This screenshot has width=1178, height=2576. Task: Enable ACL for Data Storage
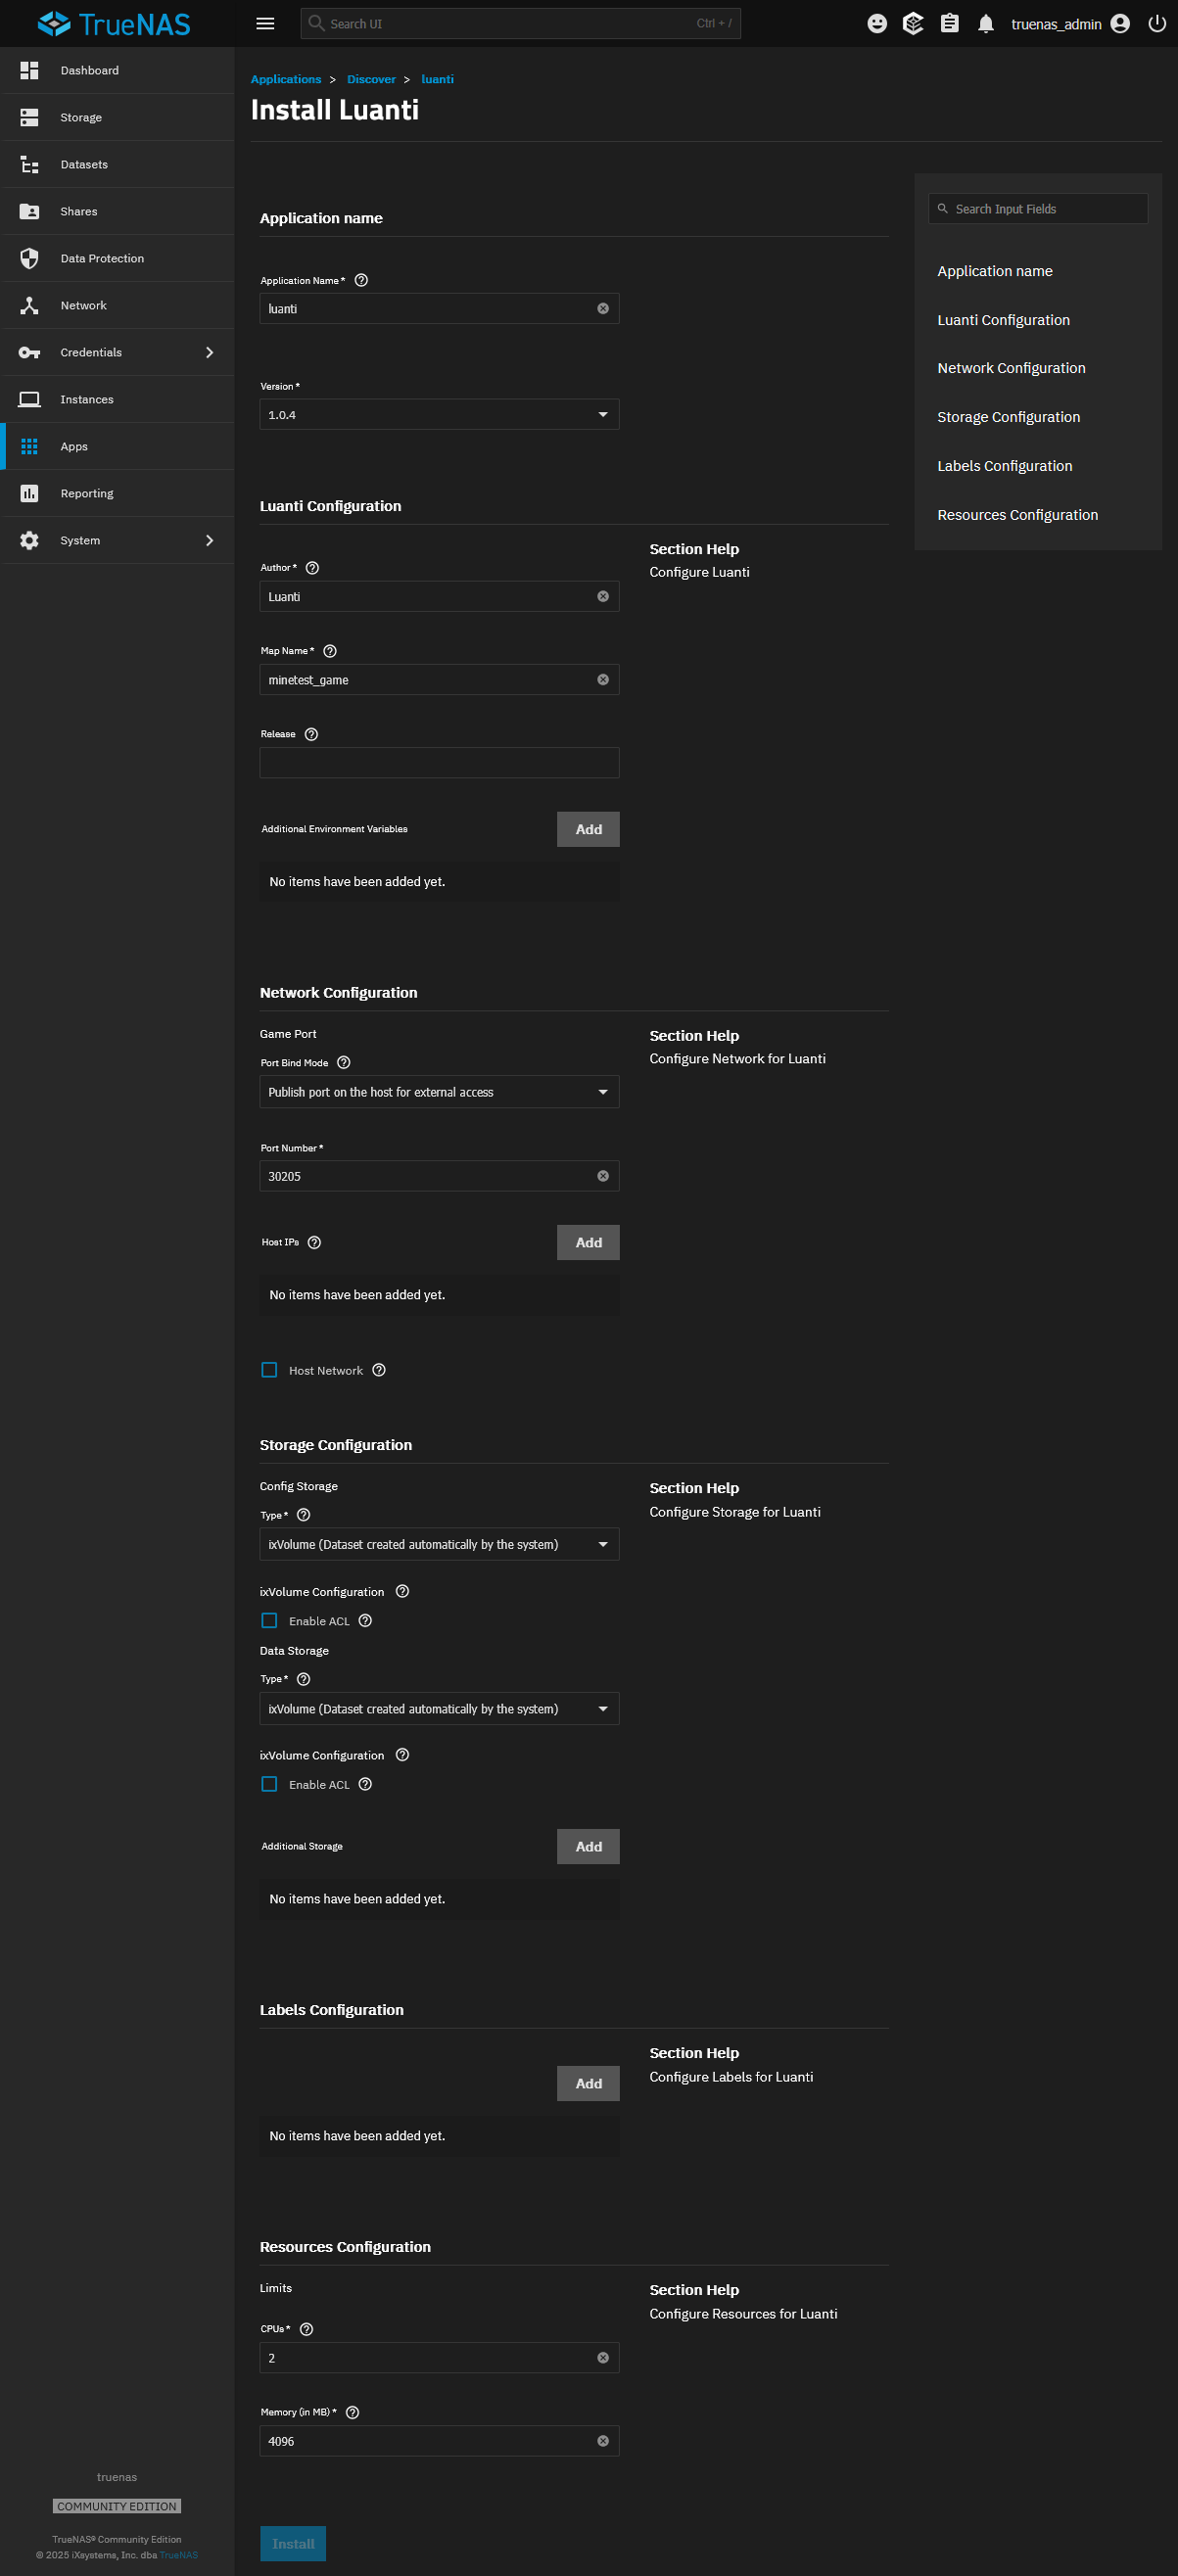(269, 1784)
